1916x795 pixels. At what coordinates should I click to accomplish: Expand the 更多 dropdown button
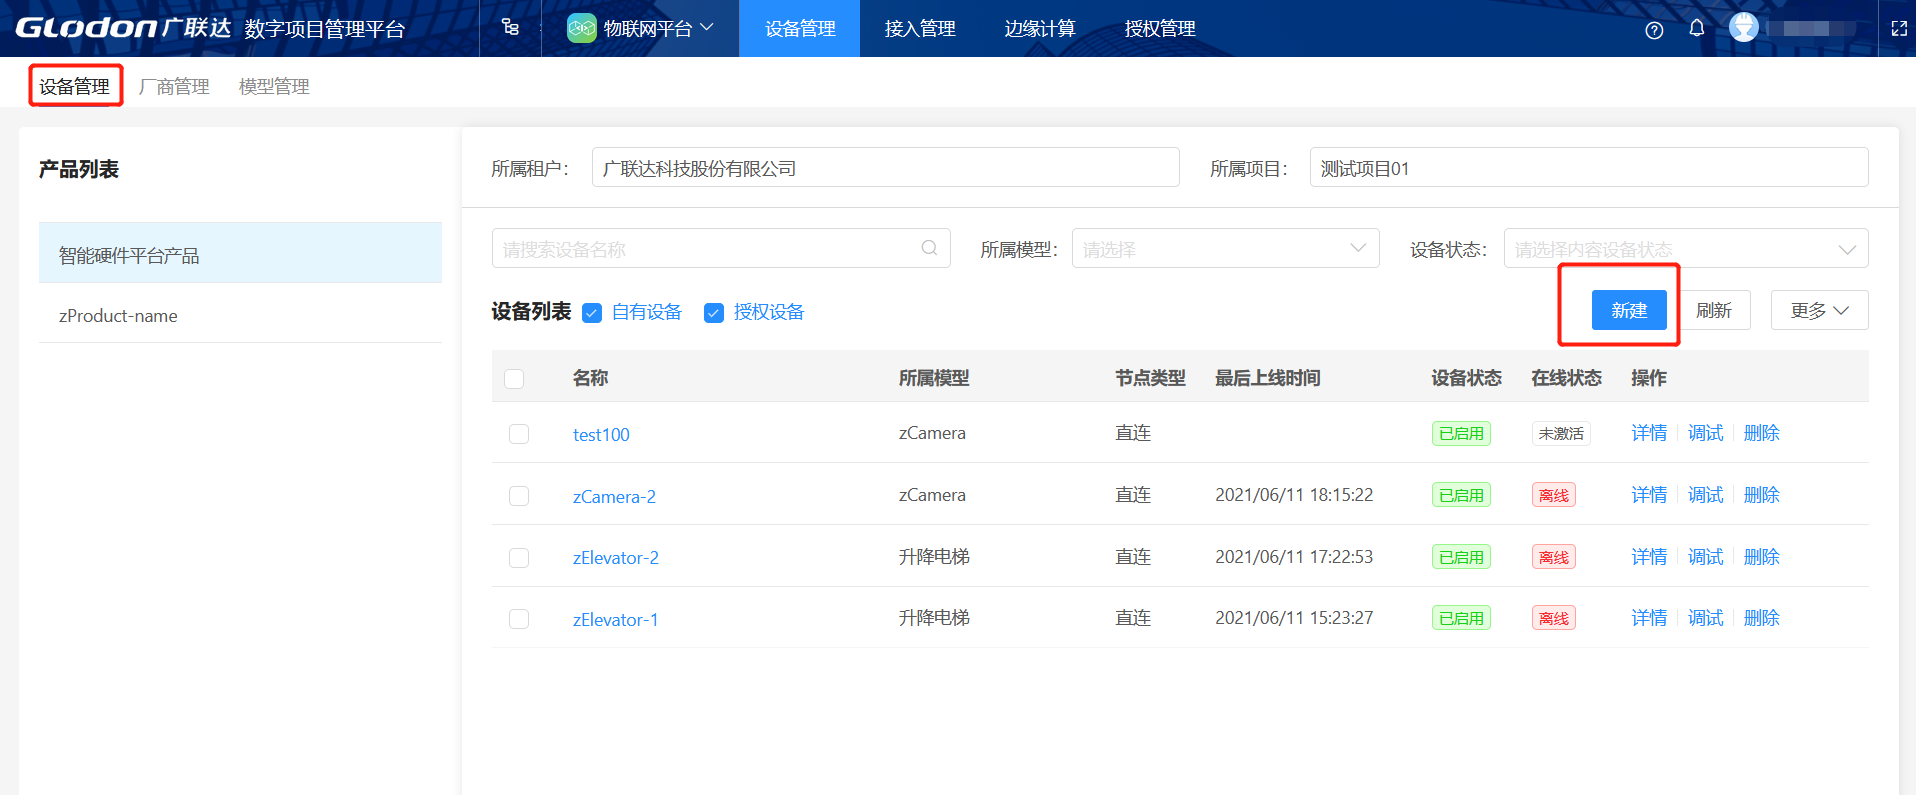1819,311
